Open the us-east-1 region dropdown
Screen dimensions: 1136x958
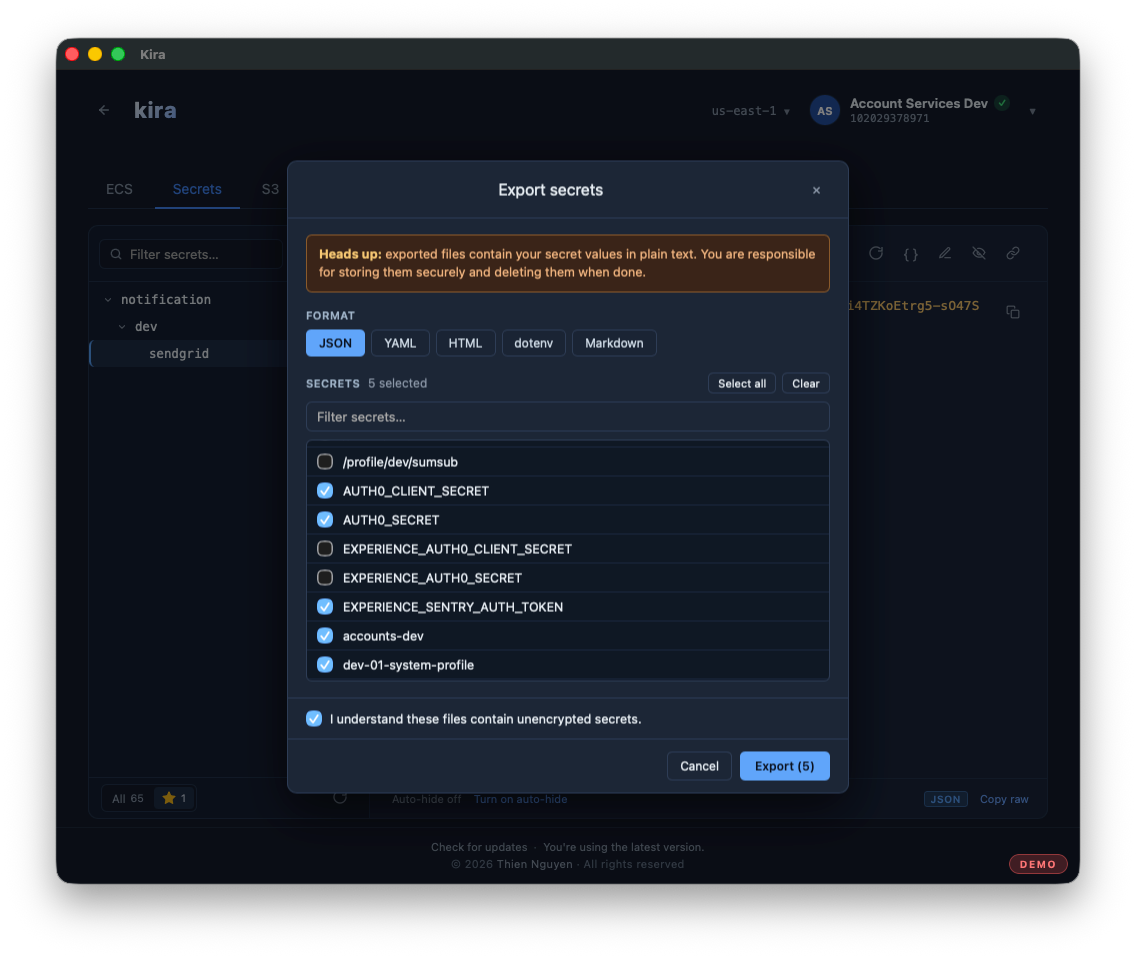[751, 111]
